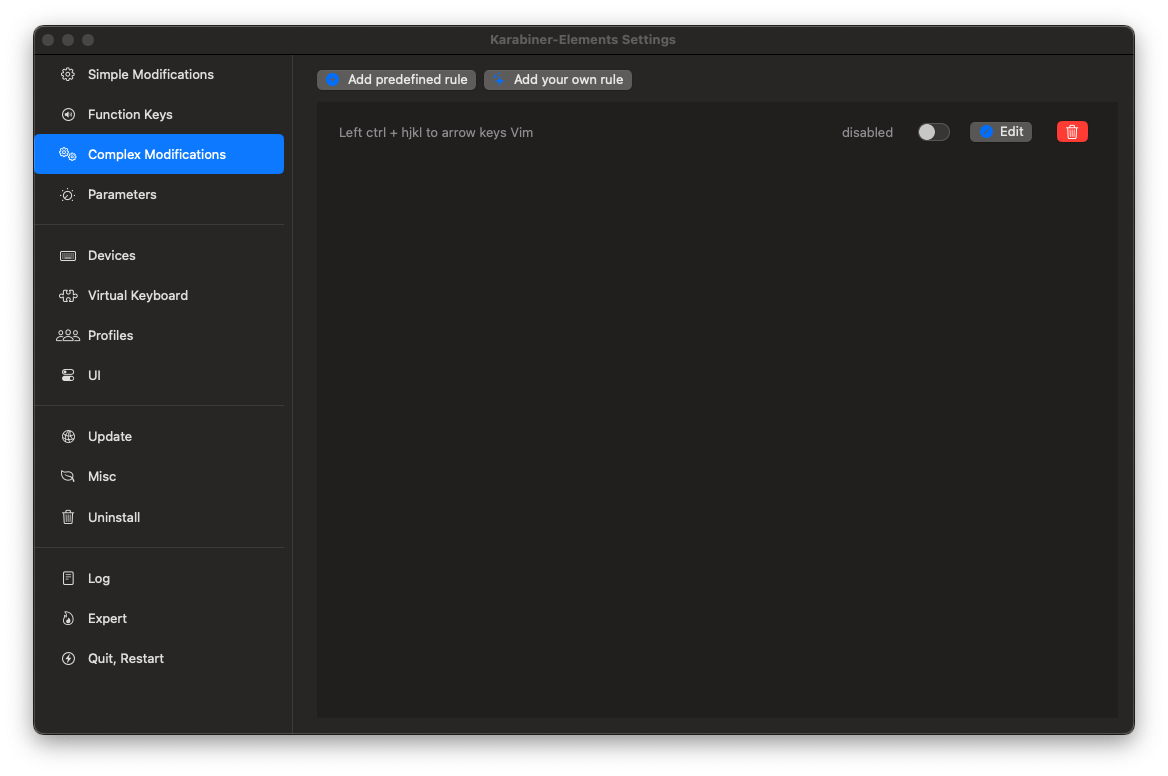Click the Misc leaf icon
The width and height of the screenshot is (1168, 776).
[68, 477]
